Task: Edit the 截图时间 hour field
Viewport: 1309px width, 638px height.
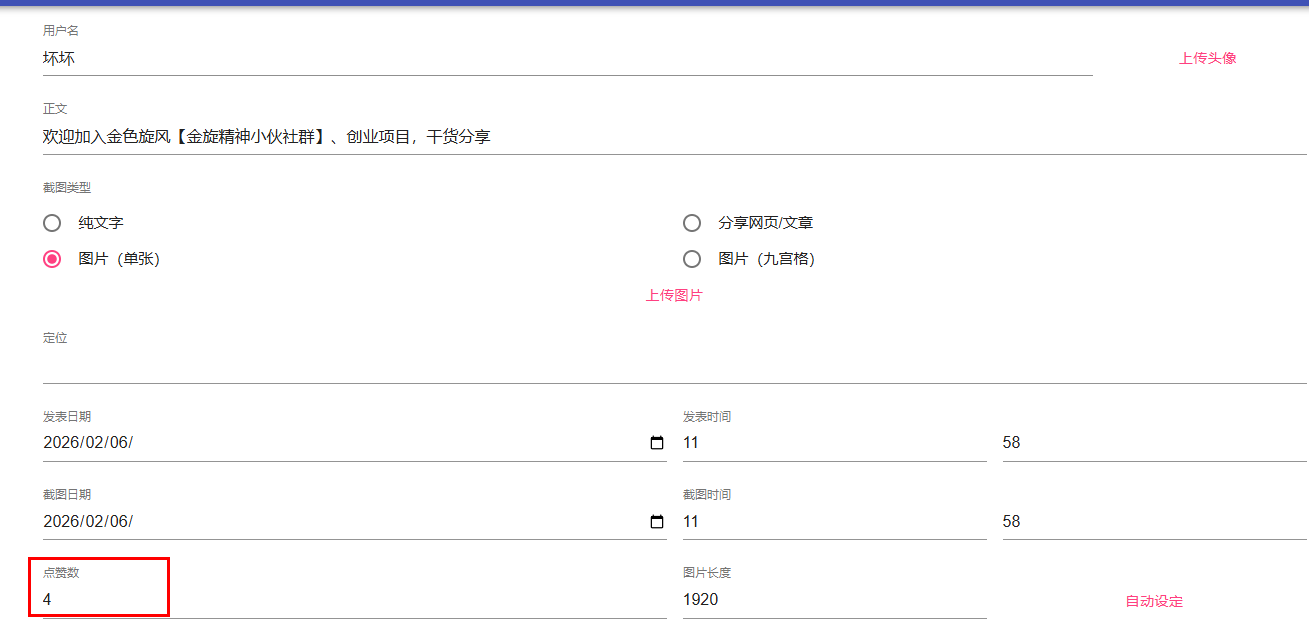Action: [834, 522]
